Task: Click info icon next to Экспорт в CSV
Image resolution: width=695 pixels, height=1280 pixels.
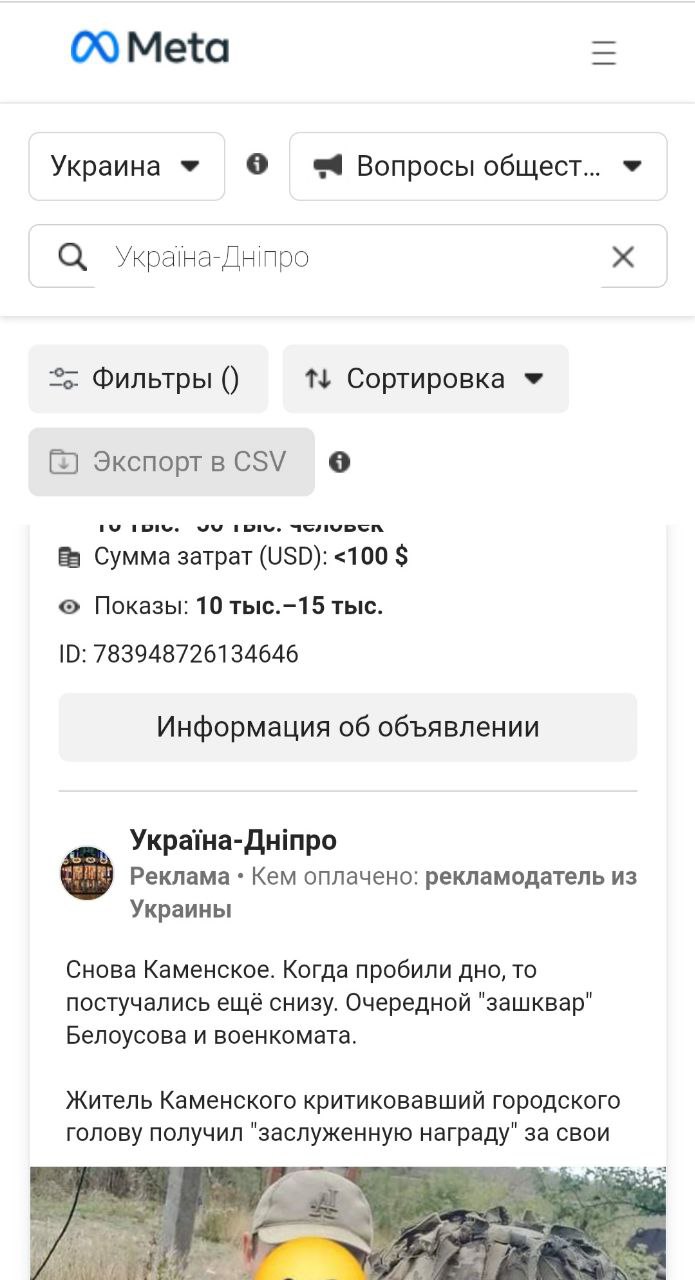Action: (x=340, y=462)
